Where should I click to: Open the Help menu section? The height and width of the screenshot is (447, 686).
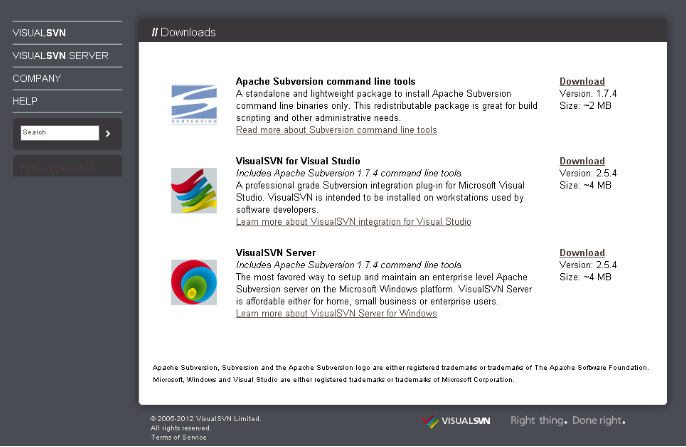[x=25, y=101]
